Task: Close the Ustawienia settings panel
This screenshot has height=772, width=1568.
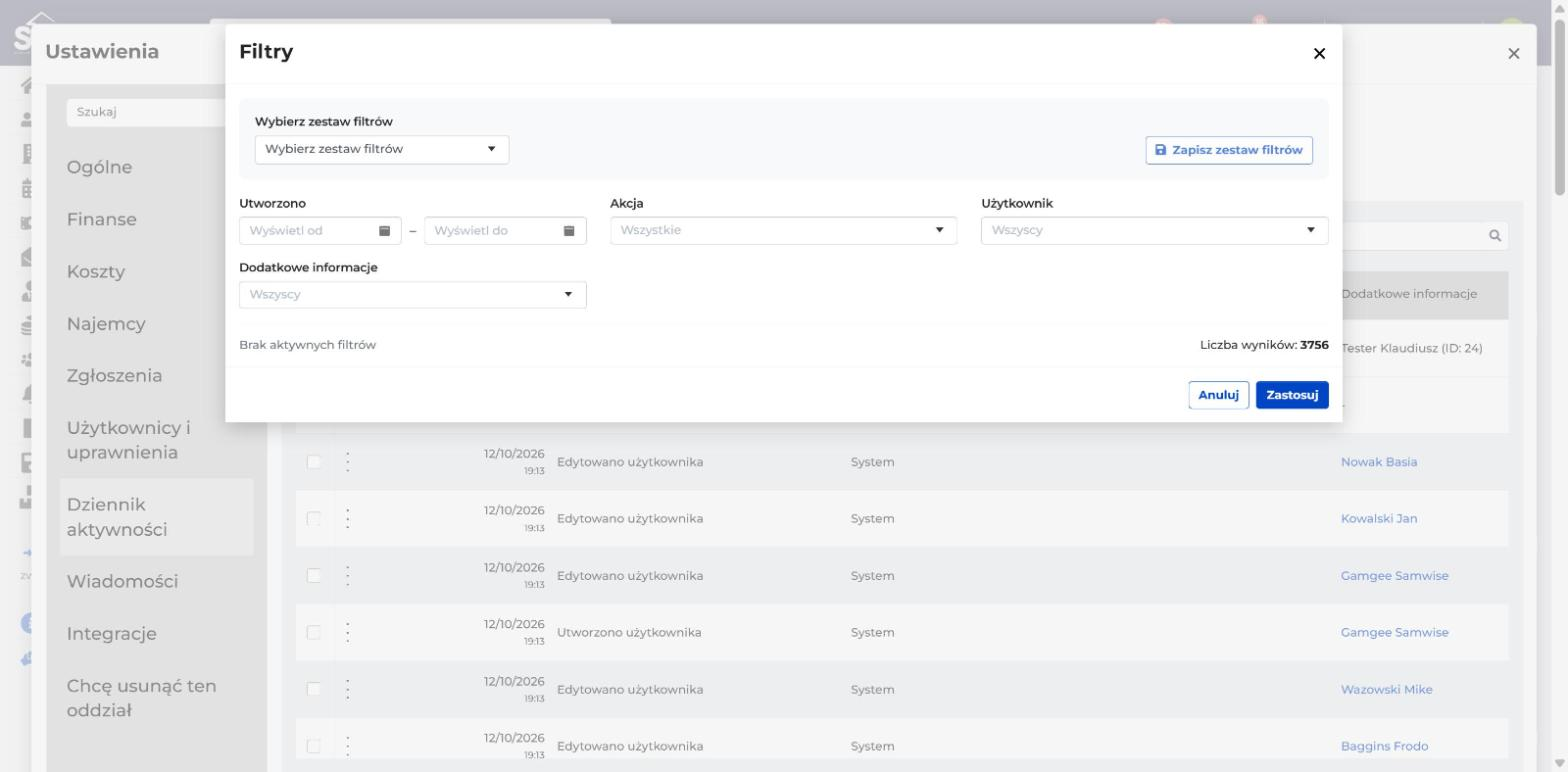Action: 1513,53
